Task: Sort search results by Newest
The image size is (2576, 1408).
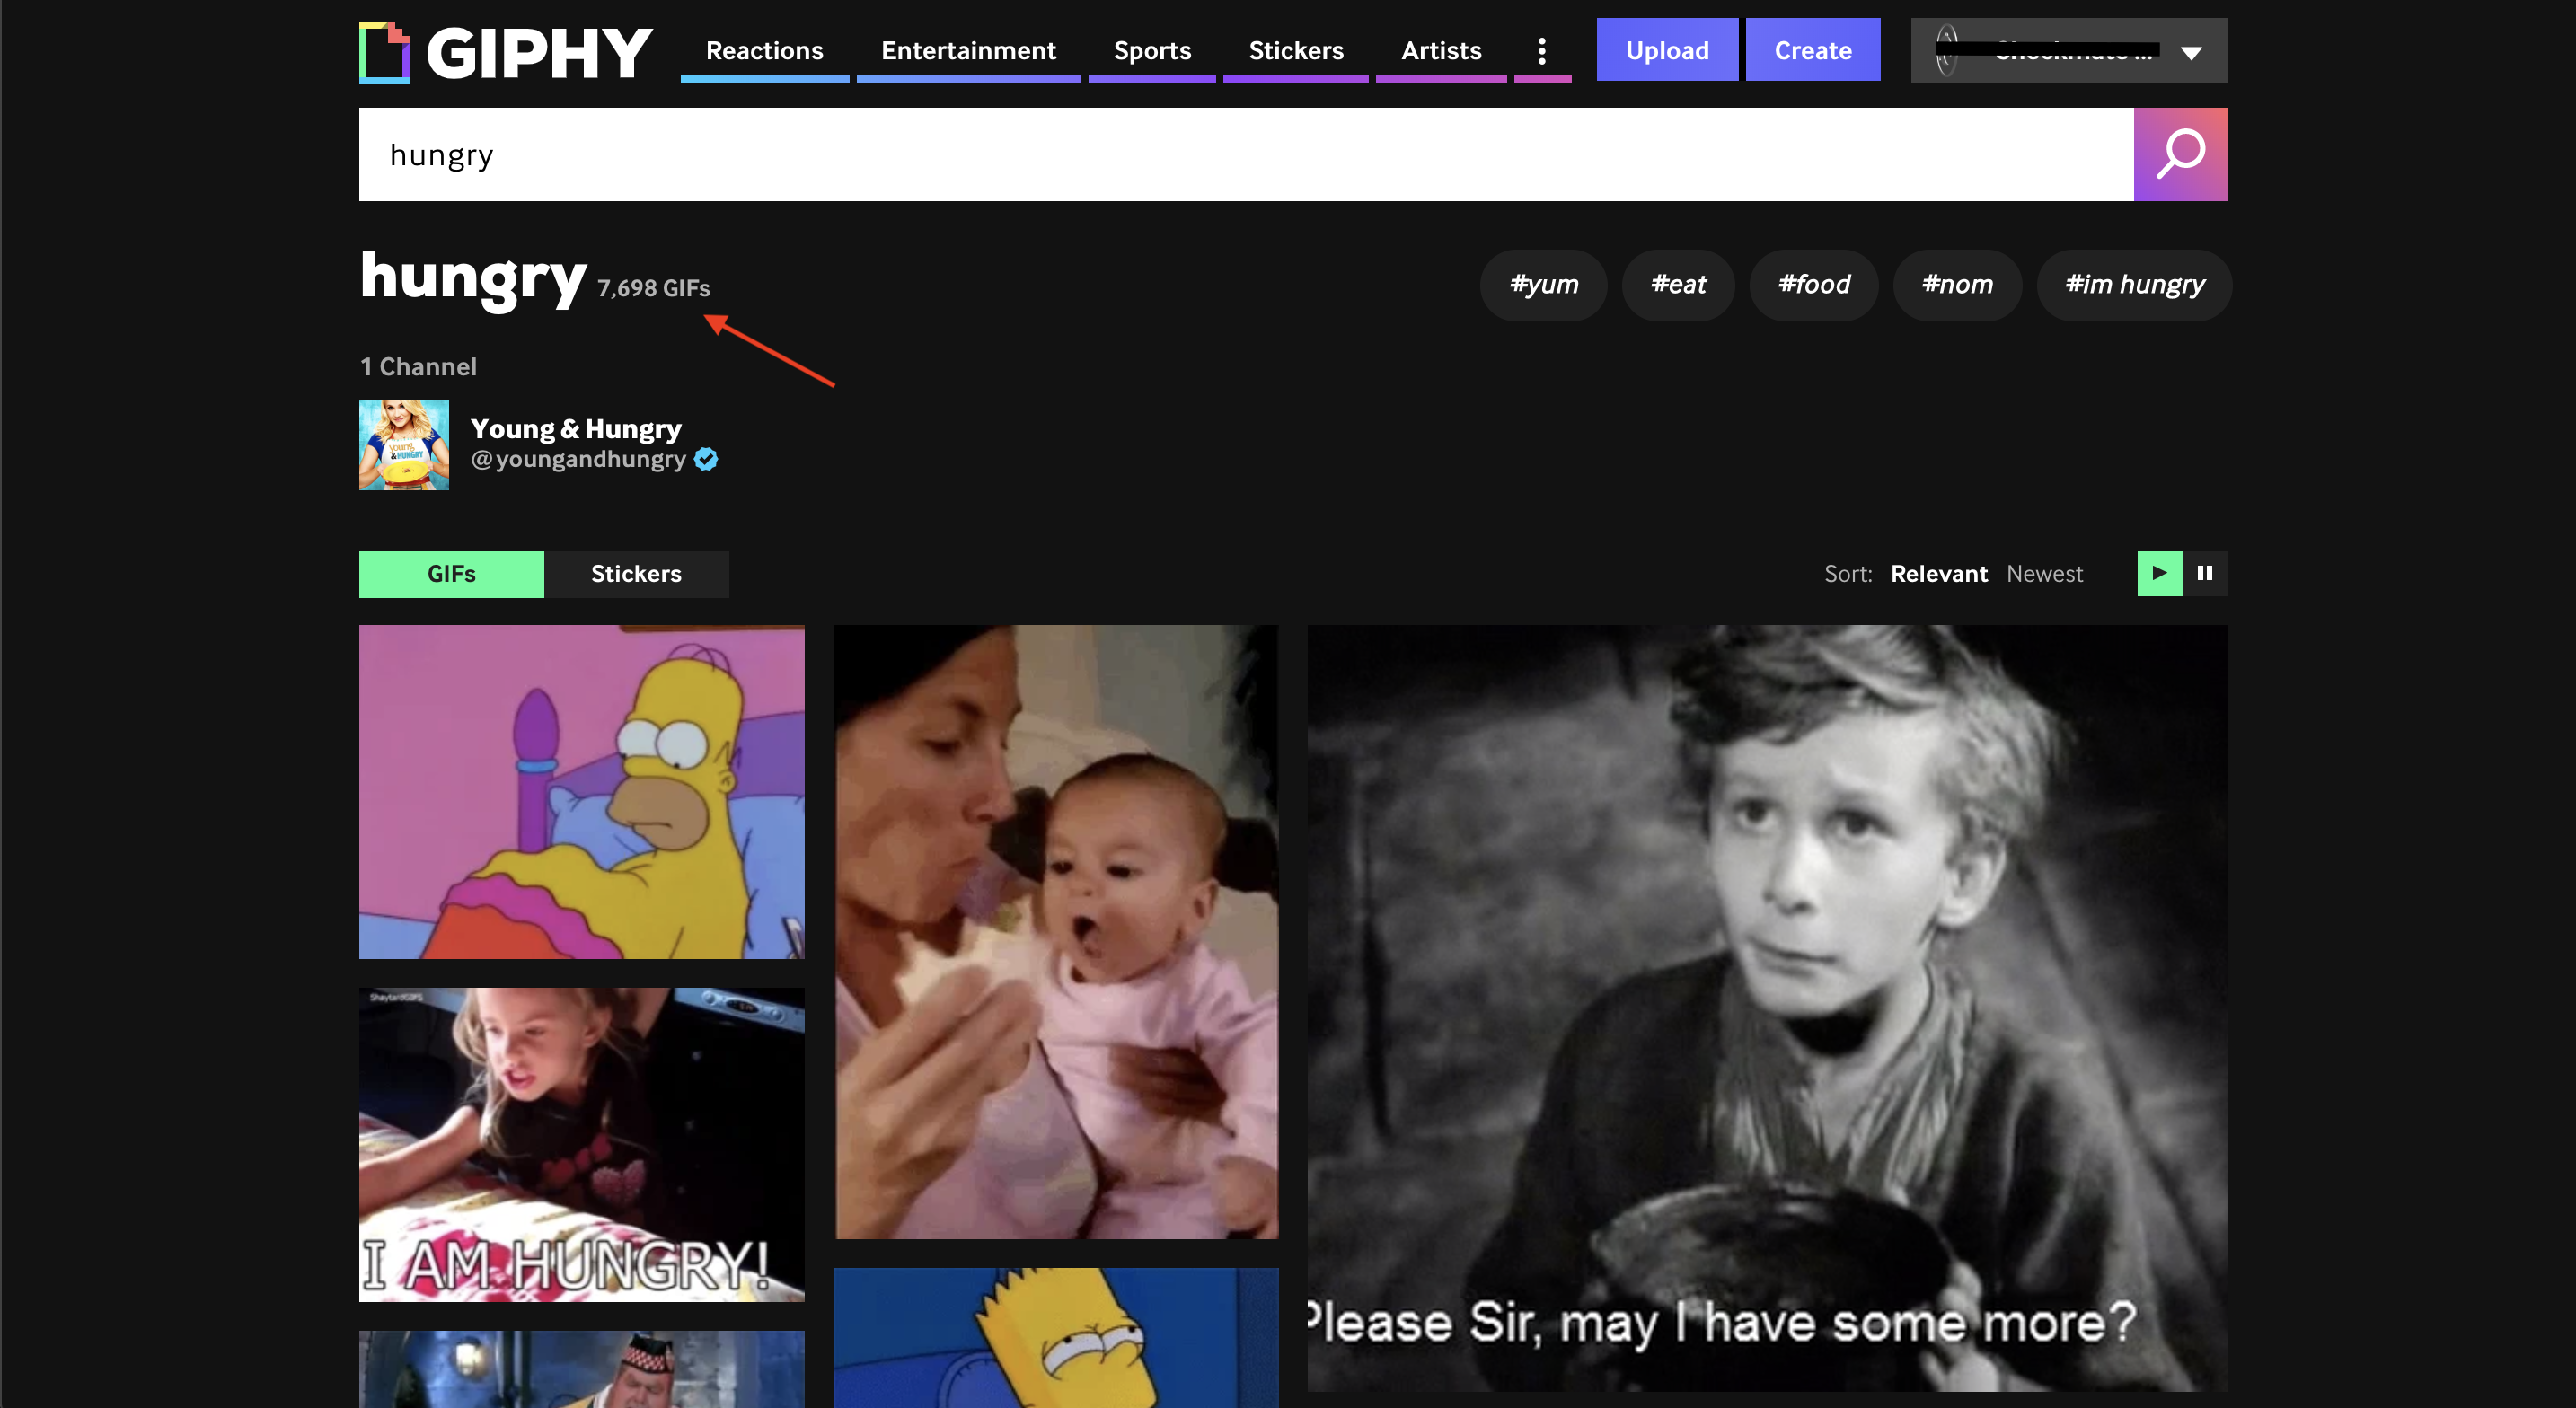Action: pos(2044,573)
